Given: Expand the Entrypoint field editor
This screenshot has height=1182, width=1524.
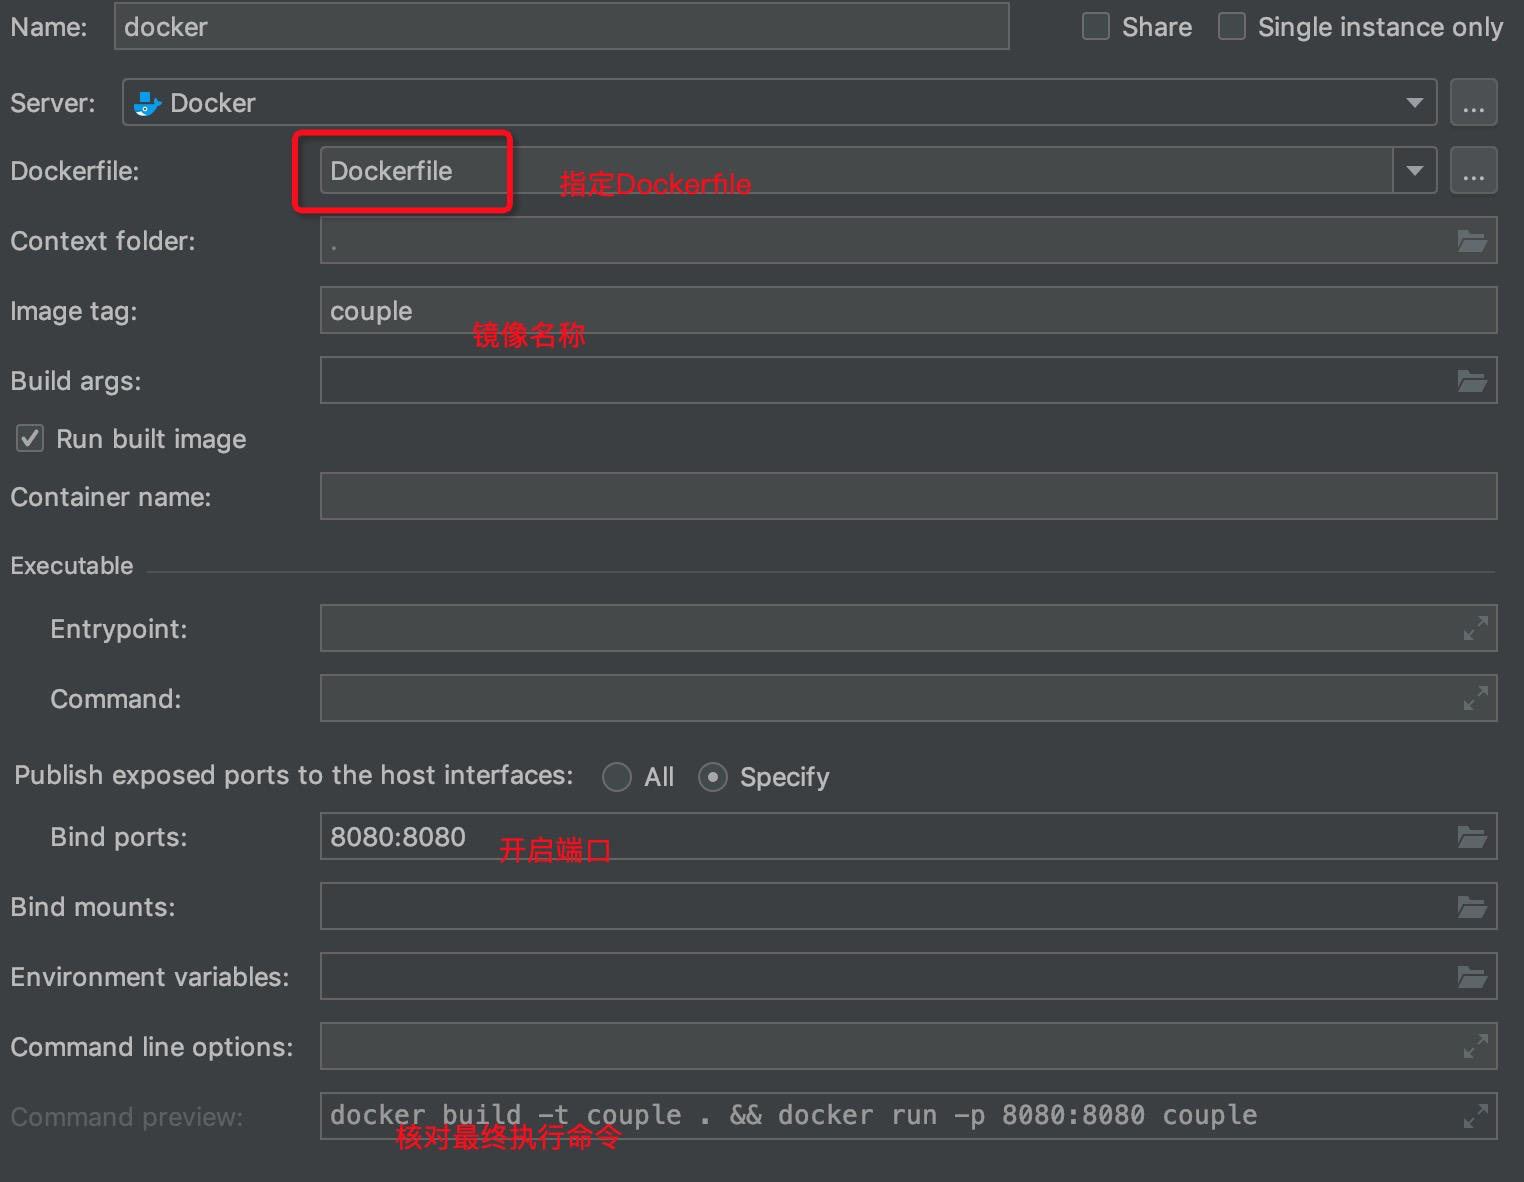Looking at the screenshot, I should (x=1475, y=628).
